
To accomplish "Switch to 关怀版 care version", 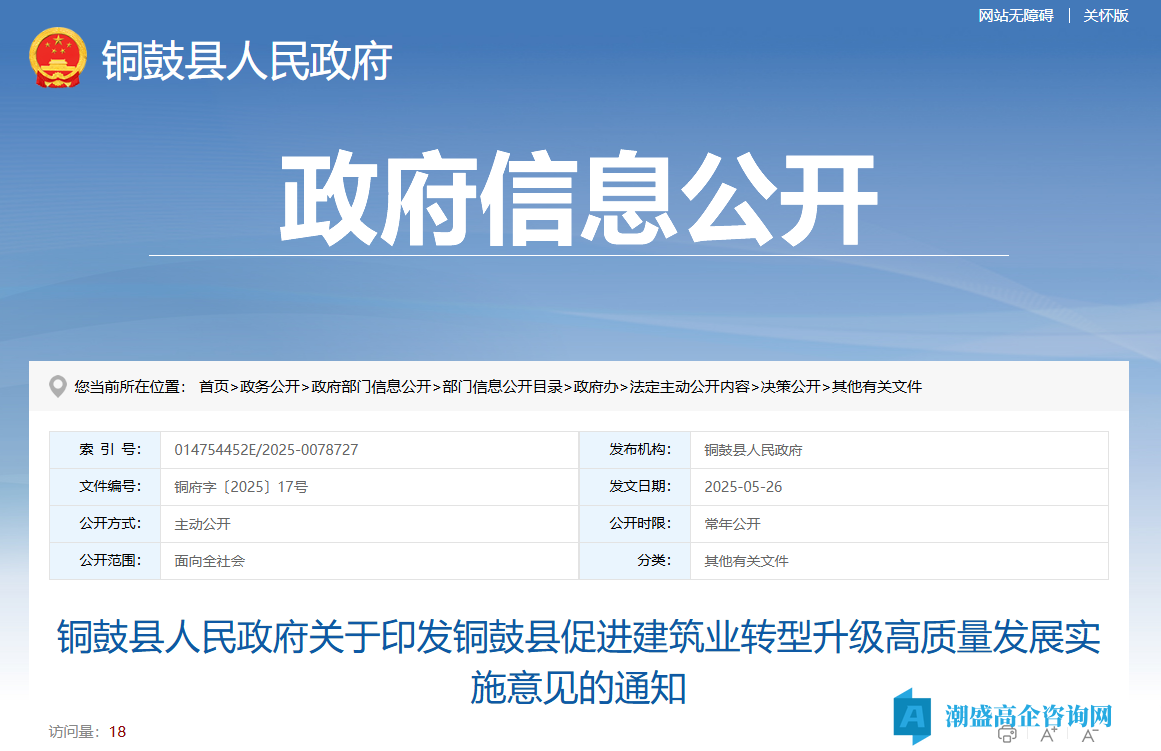I will [x=1106, y=16].
